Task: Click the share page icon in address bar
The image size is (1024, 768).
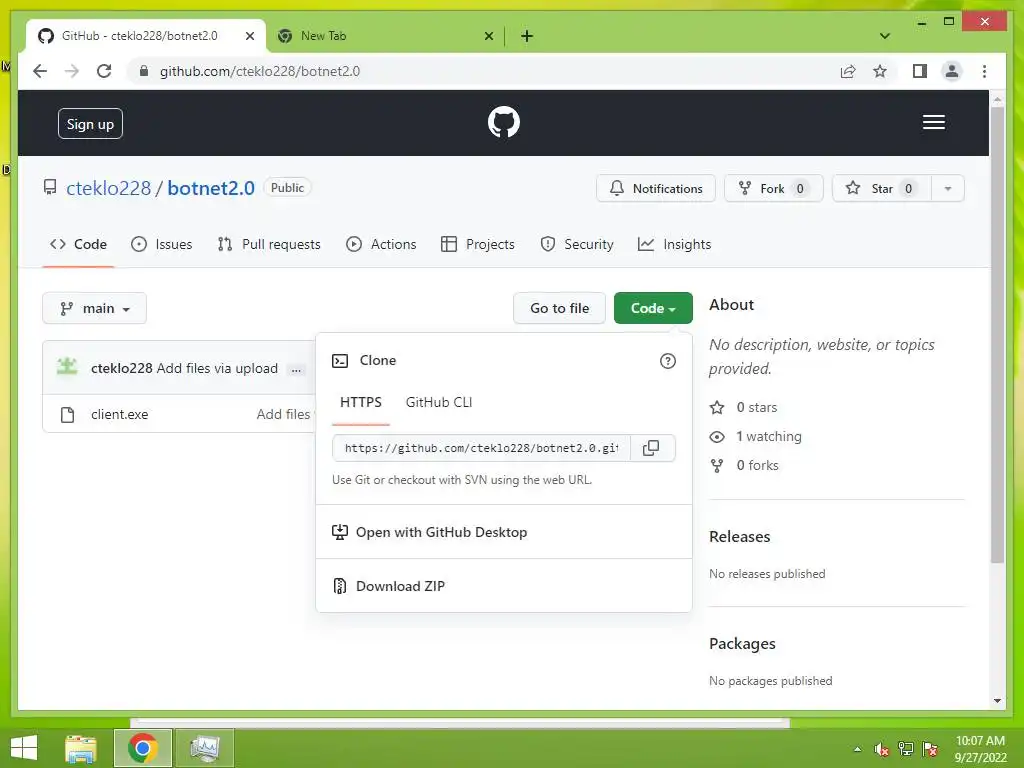Action: pyautogui.click(x=848, y=71)
